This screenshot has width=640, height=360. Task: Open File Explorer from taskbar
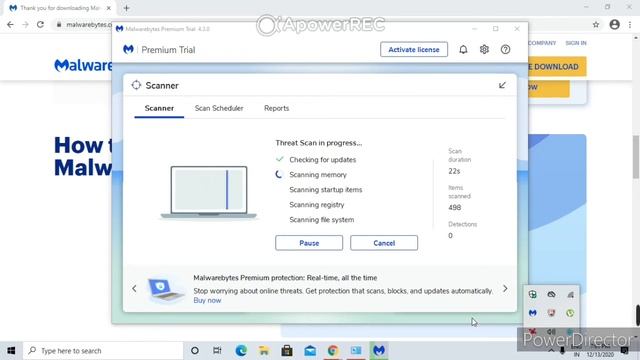click(x=264, y=351)
